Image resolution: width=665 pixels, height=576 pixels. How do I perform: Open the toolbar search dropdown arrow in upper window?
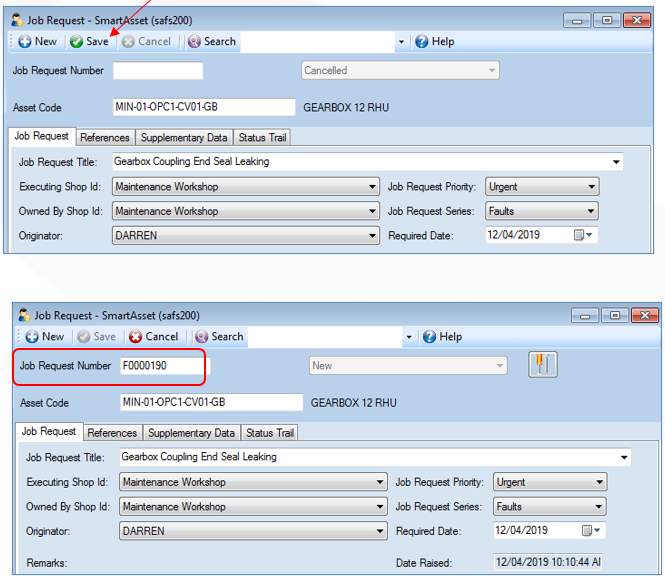point(401,42)
